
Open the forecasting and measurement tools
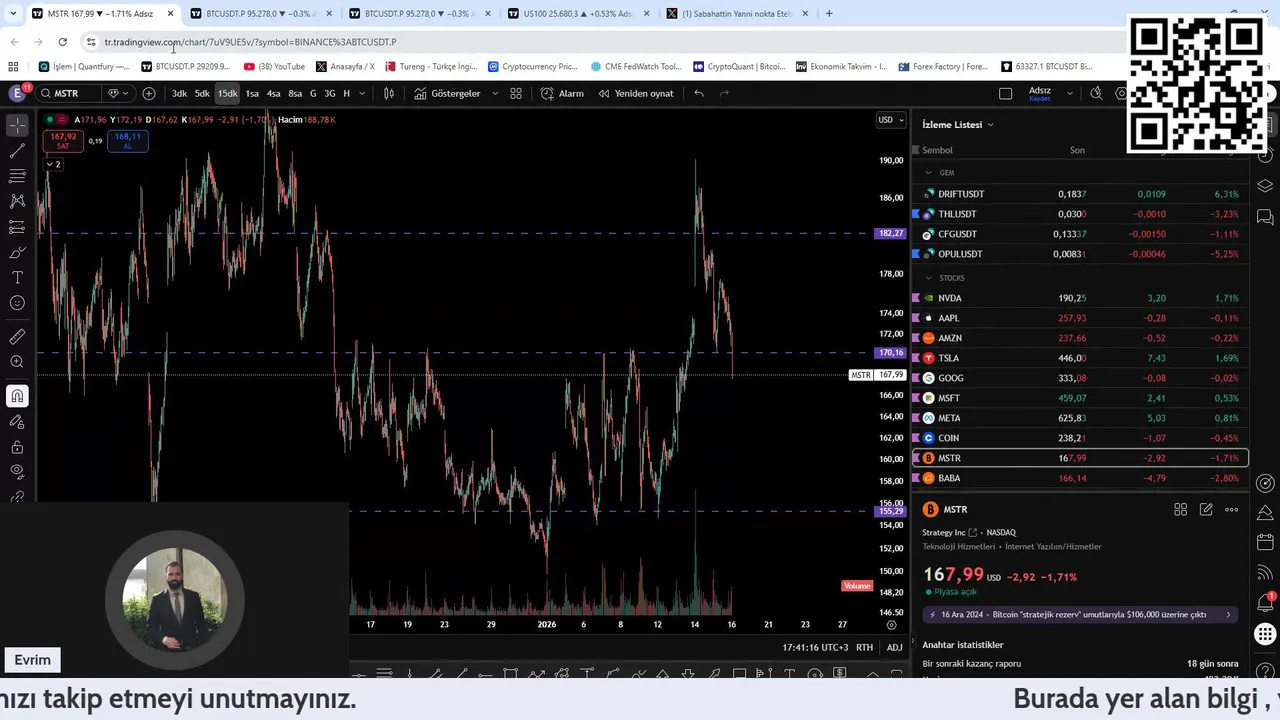click(17, 227)
